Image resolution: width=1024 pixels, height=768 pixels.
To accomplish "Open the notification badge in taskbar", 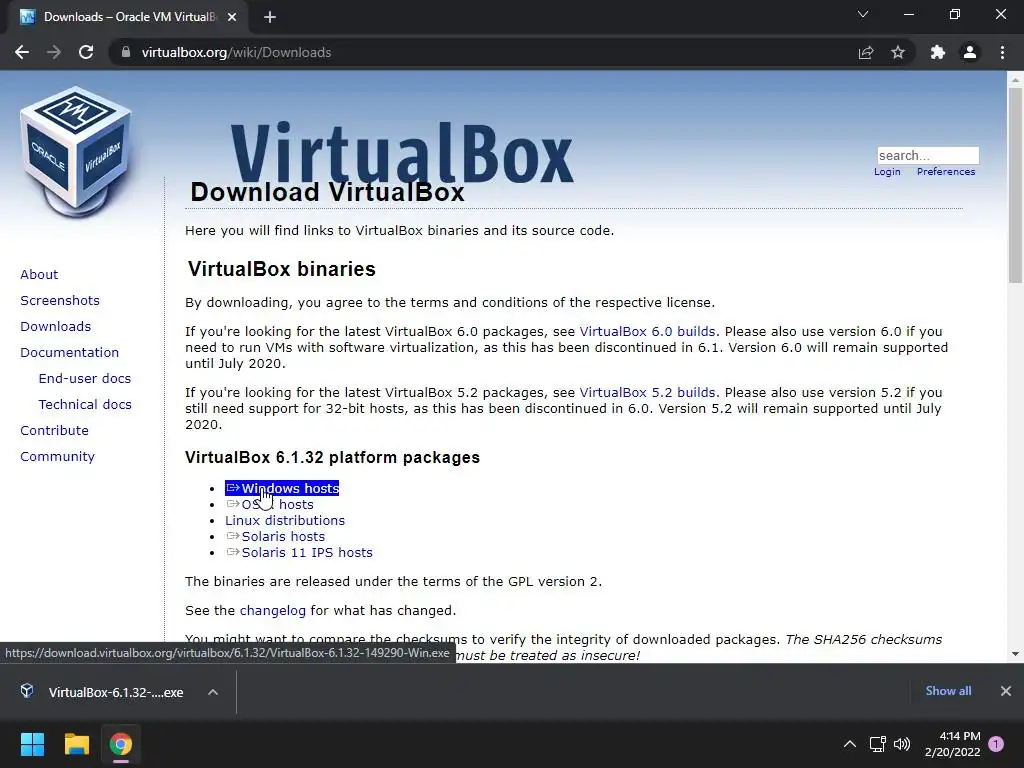I will [x=996, y=744].
